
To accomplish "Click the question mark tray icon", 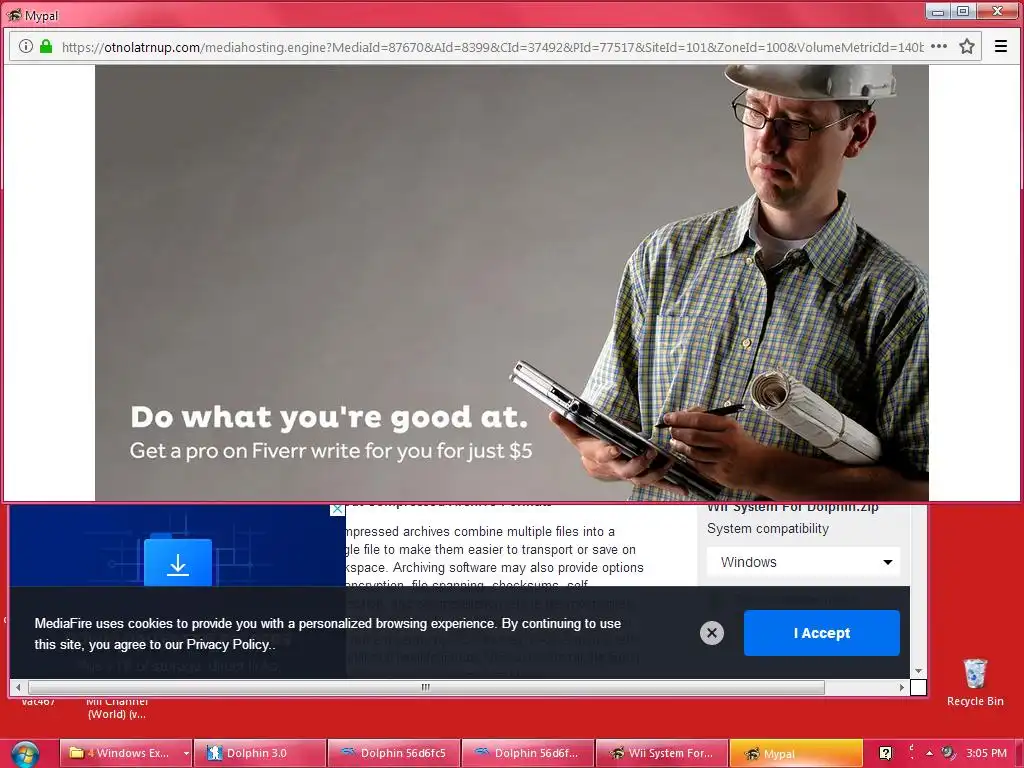I will pos(886,753).
